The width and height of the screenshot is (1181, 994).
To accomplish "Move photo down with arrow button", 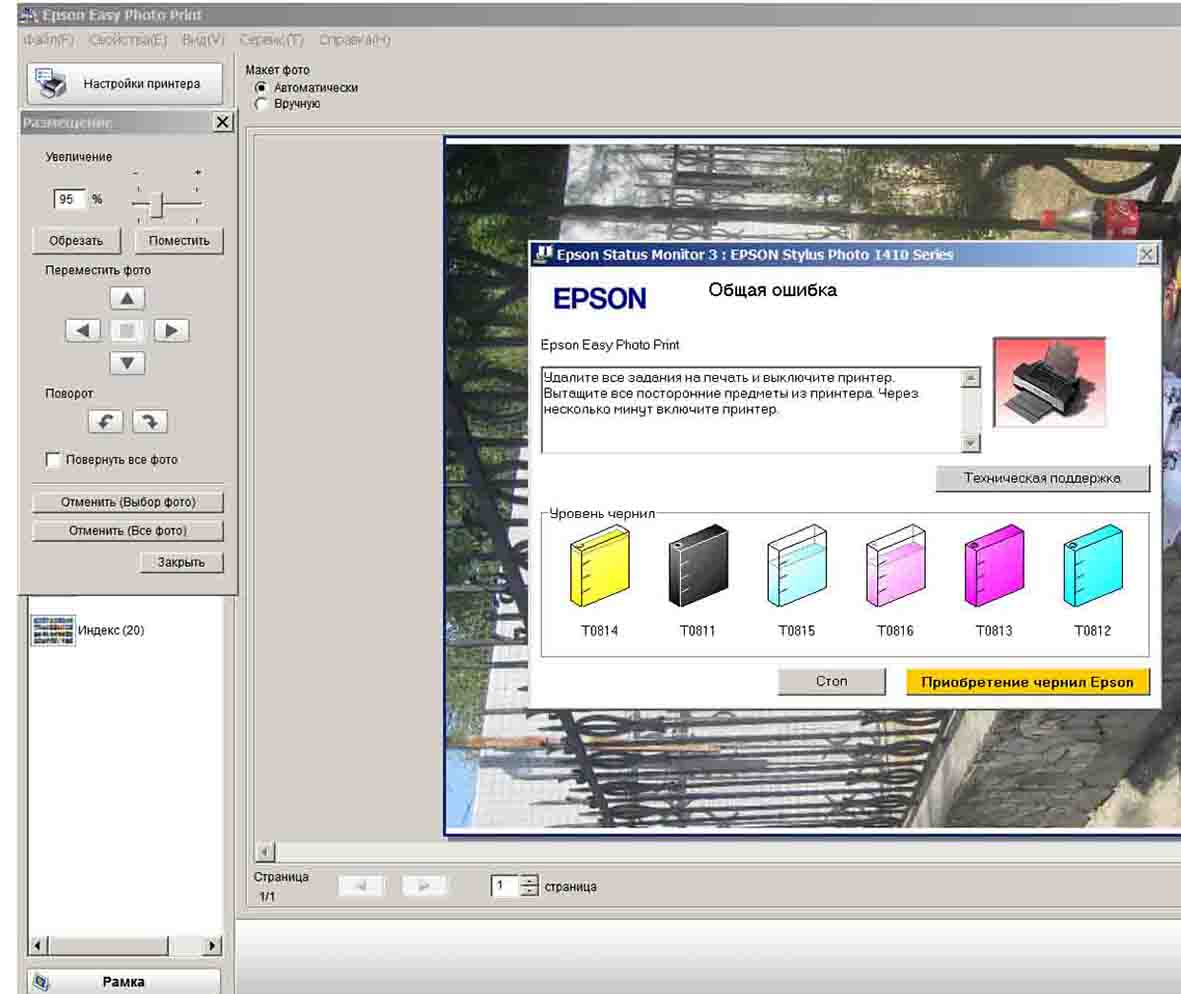I will (127, 363).
